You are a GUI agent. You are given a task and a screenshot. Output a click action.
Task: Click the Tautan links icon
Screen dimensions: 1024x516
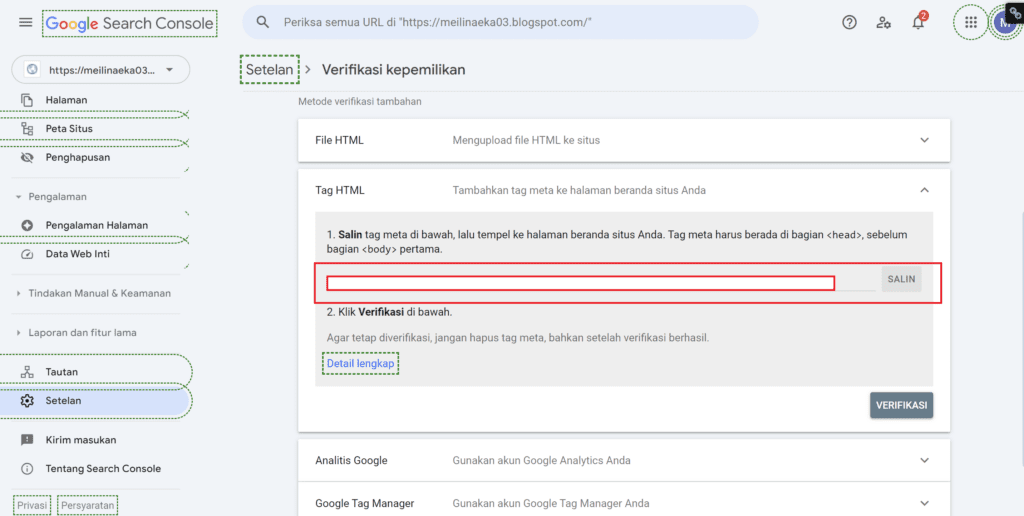pos(27,372)
